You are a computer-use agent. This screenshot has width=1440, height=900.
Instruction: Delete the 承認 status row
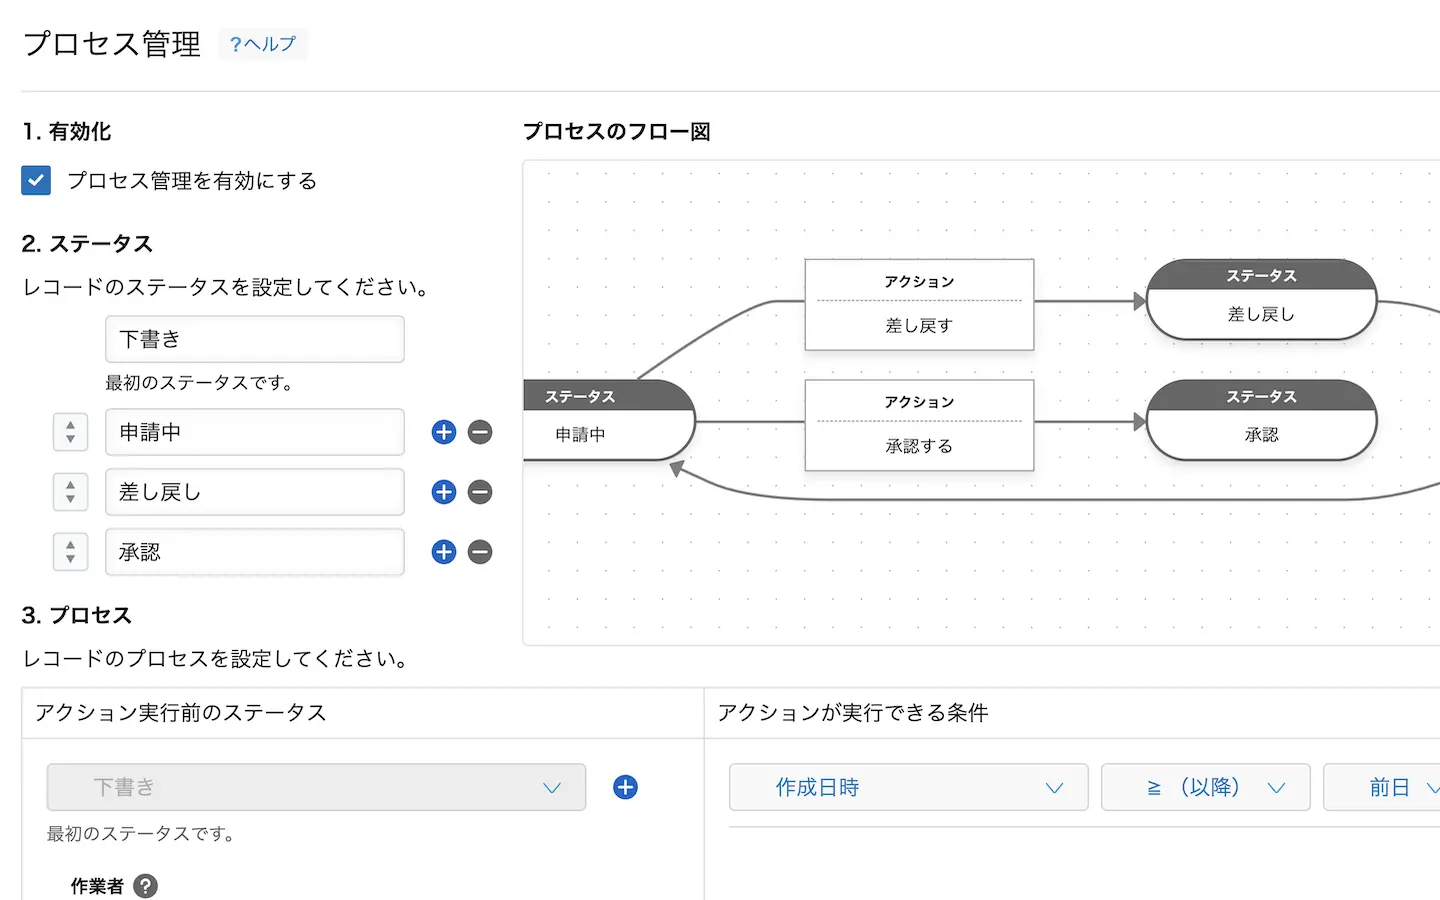[480, 552]
